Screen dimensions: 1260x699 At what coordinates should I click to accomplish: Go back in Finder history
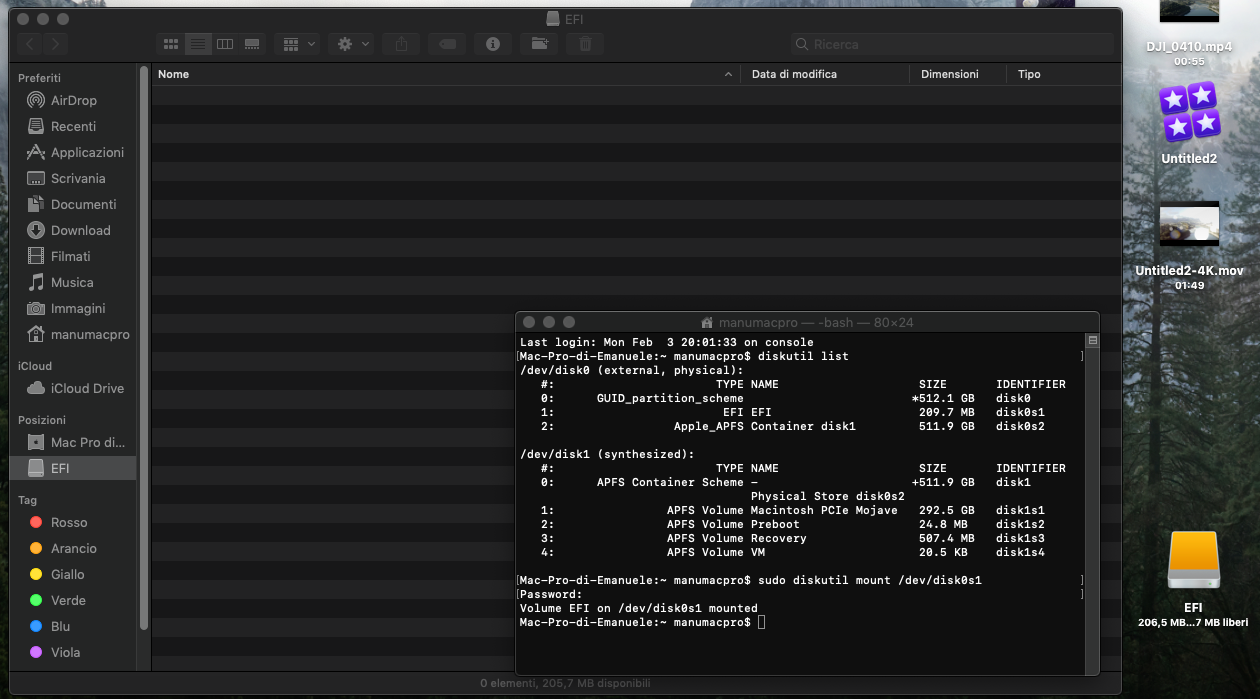tap(30, 44)
